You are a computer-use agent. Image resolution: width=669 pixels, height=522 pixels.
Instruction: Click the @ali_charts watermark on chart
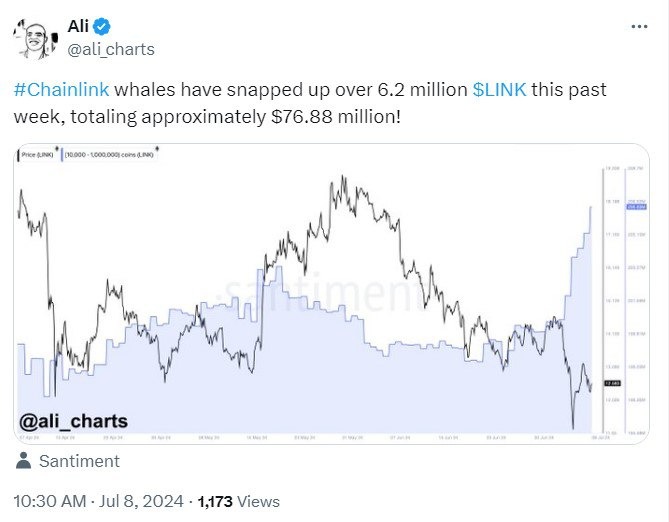[x=76, y=422]
